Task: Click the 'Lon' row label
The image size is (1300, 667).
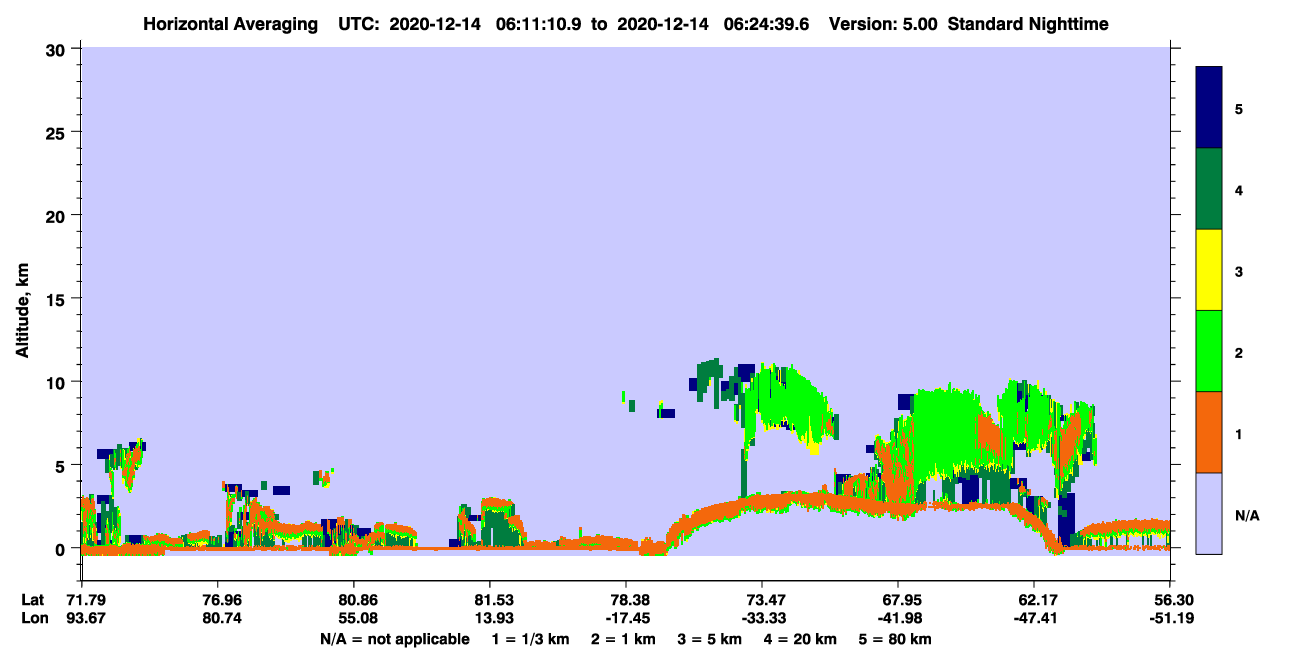Action: pyautogui.click(x=33, y=619)
